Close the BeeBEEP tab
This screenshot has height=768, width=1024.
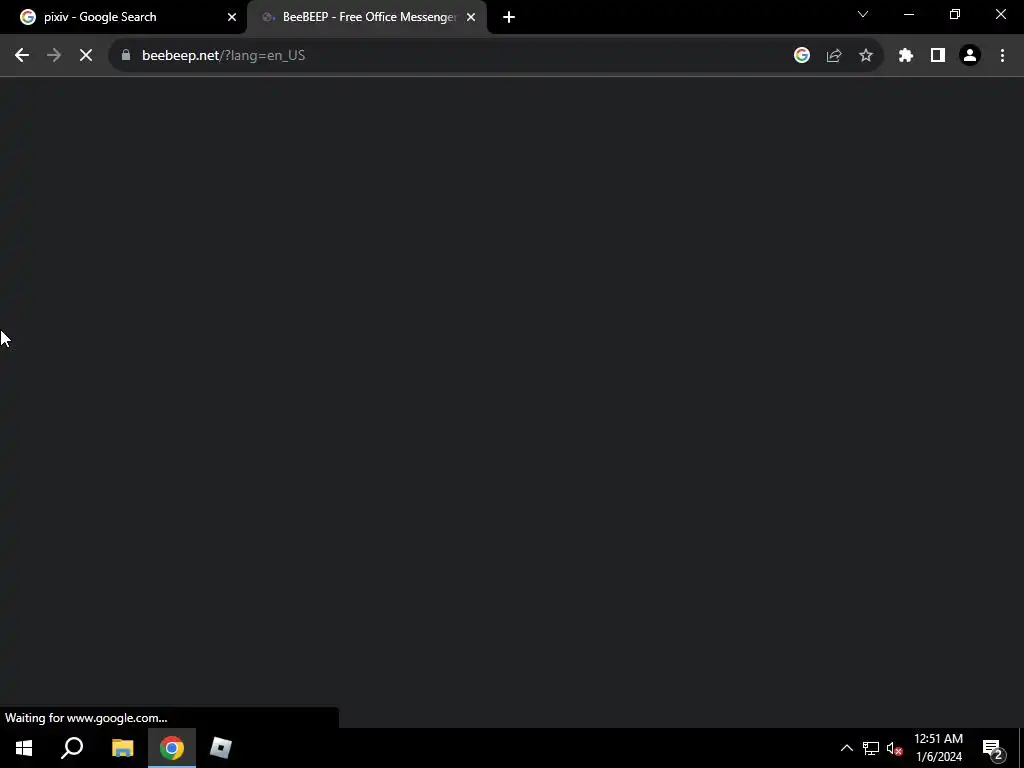click(x=471, y=17)
